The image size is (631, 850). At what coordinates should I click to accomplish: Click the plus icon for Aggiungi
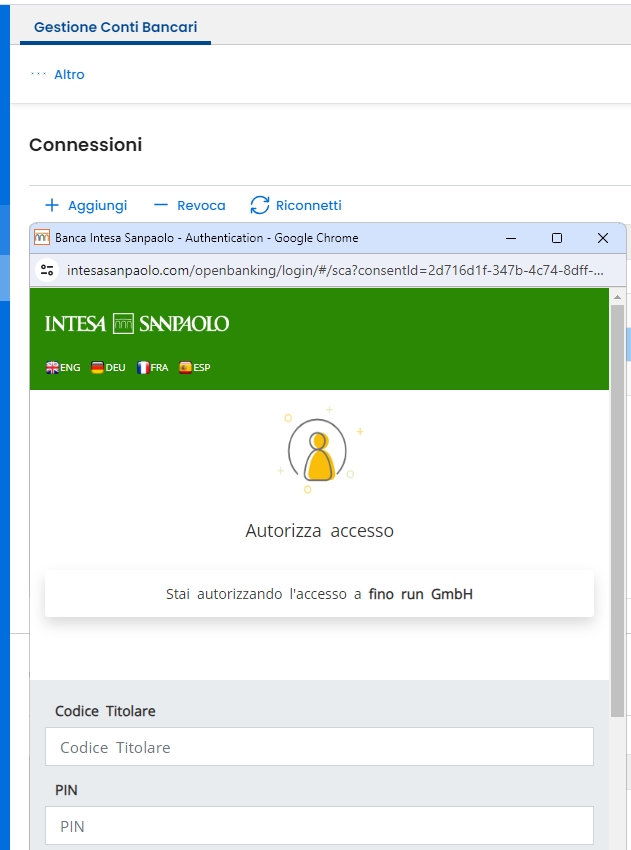51,205
